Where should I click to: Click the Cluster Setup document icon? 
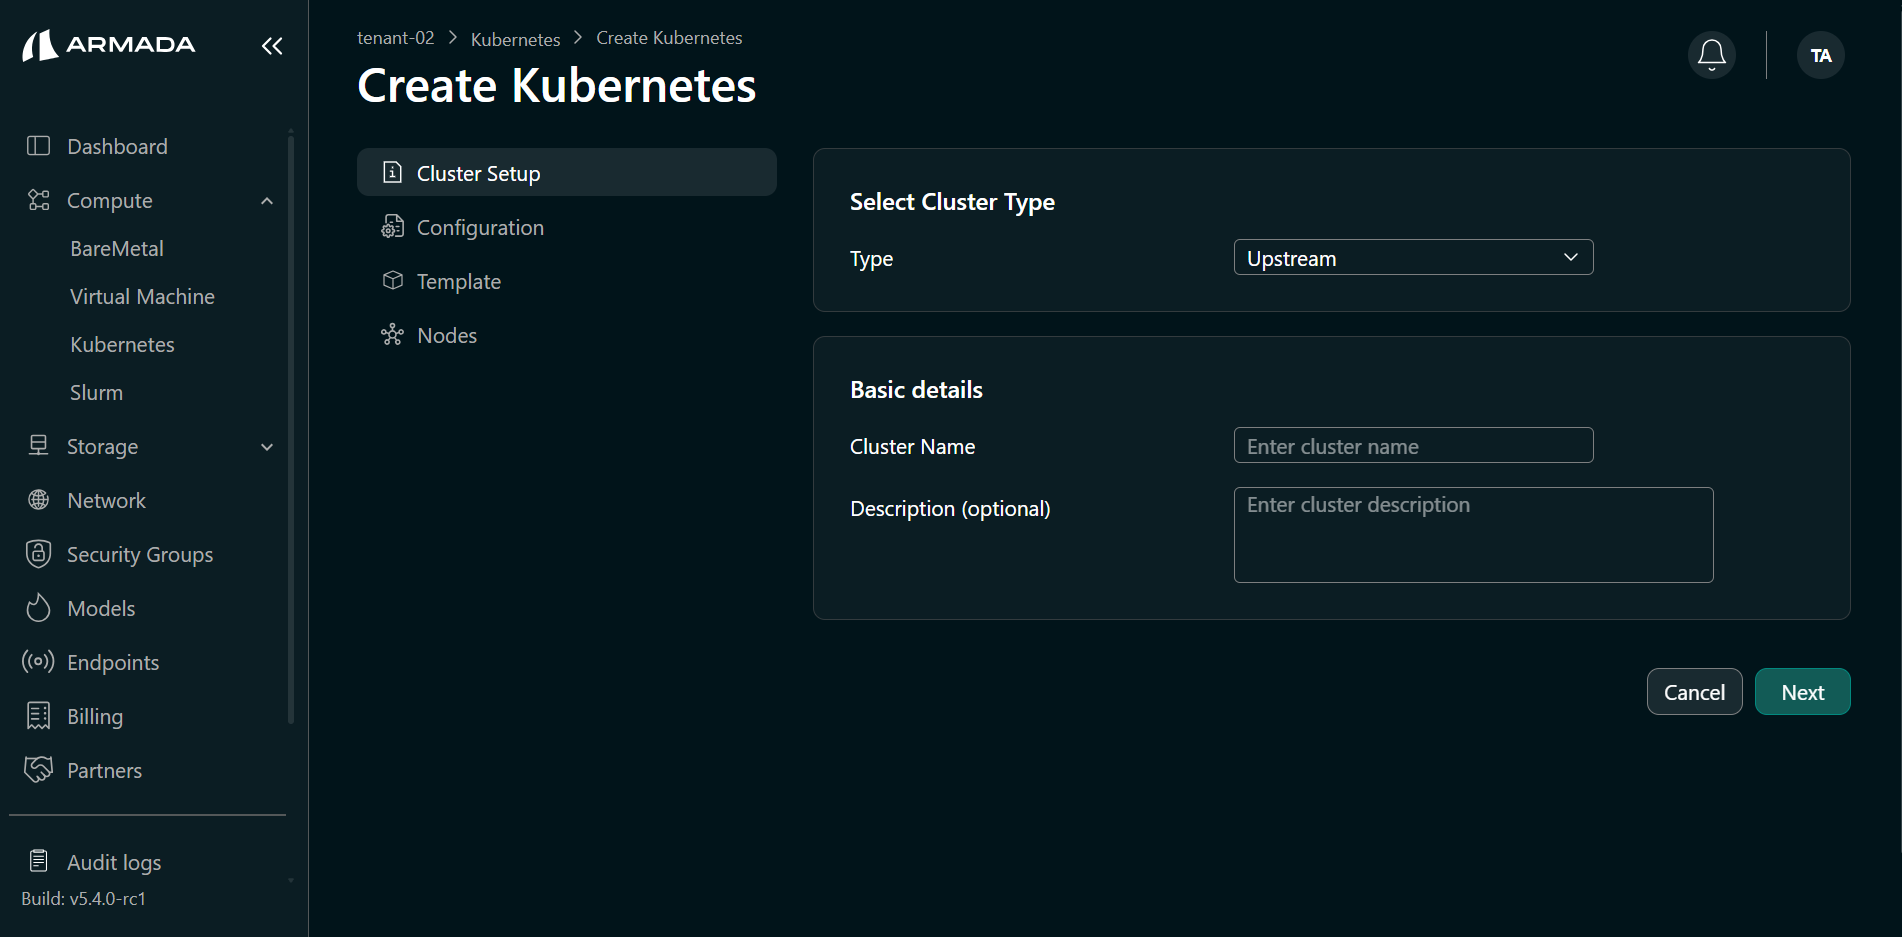[x=393, y=173]
